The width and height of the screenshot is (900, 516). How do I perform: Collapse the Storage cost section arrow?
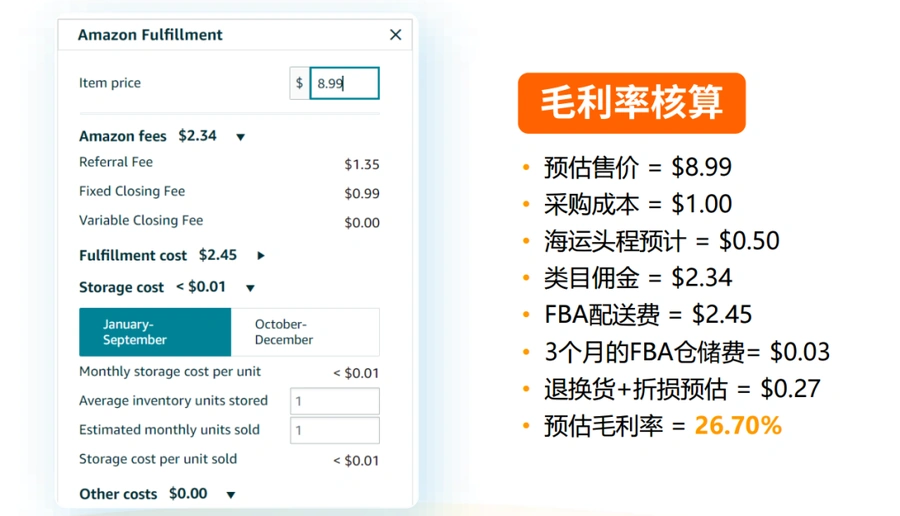[x=250, y=288]
